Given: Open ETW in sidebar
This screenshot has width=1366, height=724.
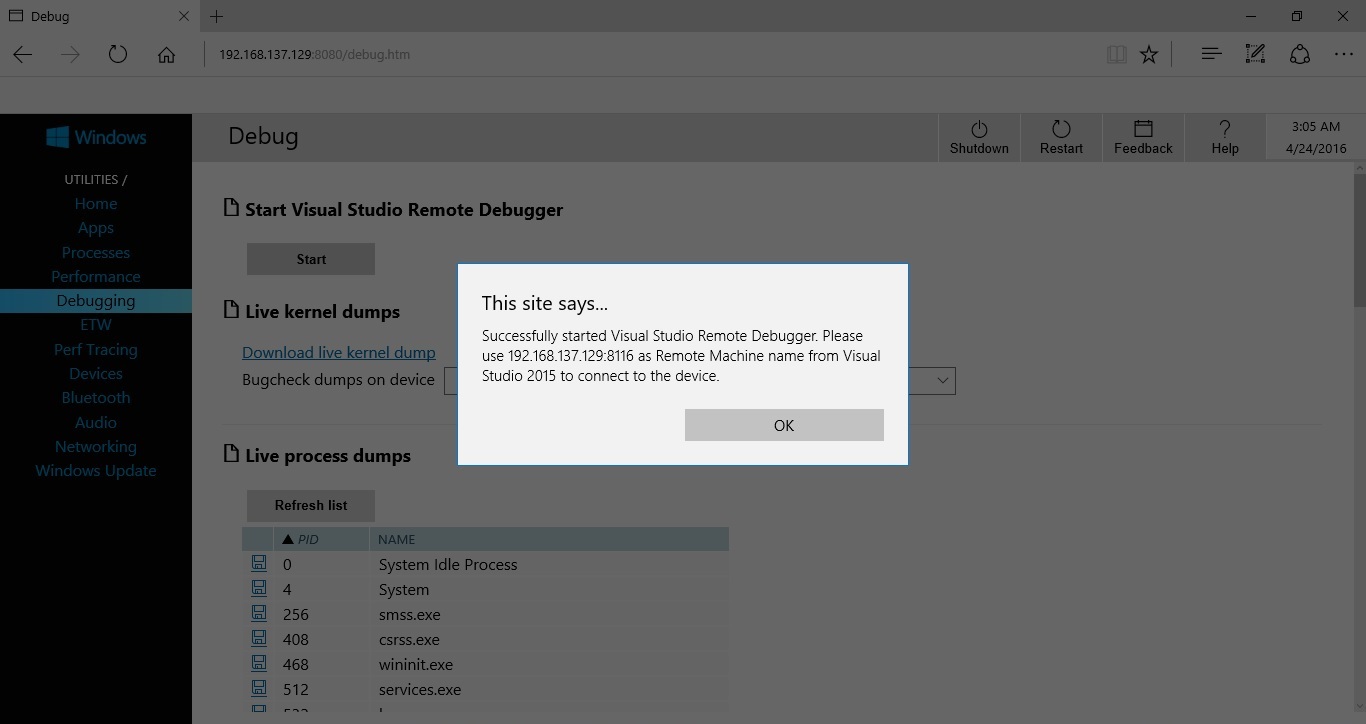Looking at the screenshot, I should [x=96, y=325].
